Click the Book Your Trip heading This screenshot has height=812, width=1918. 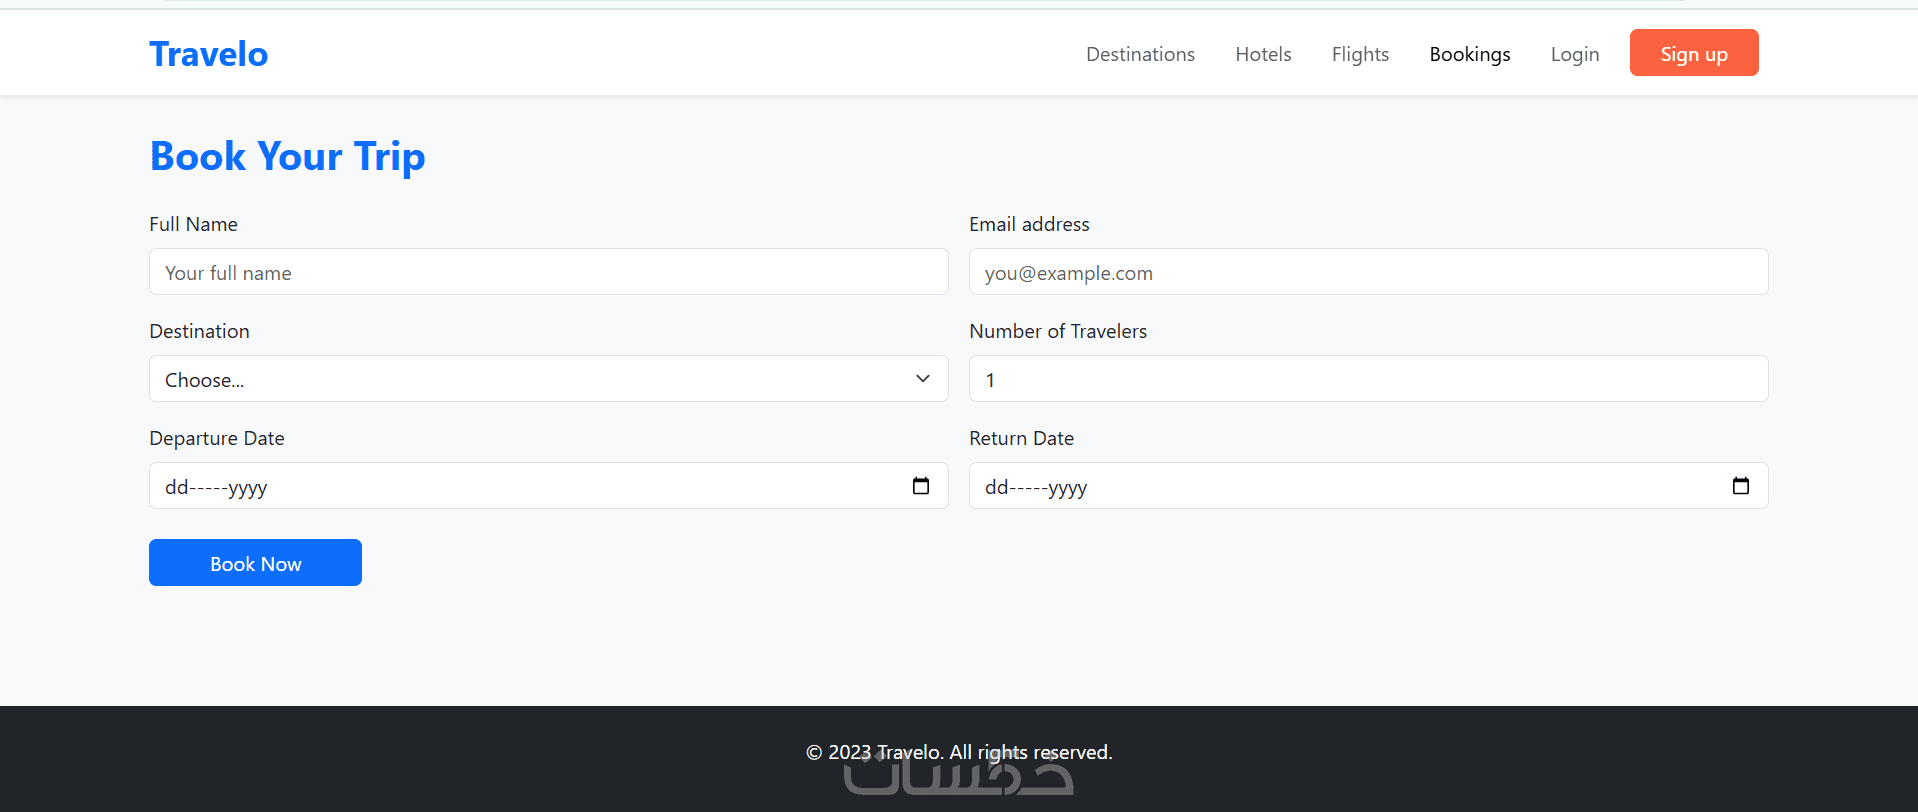click(288, 157)
